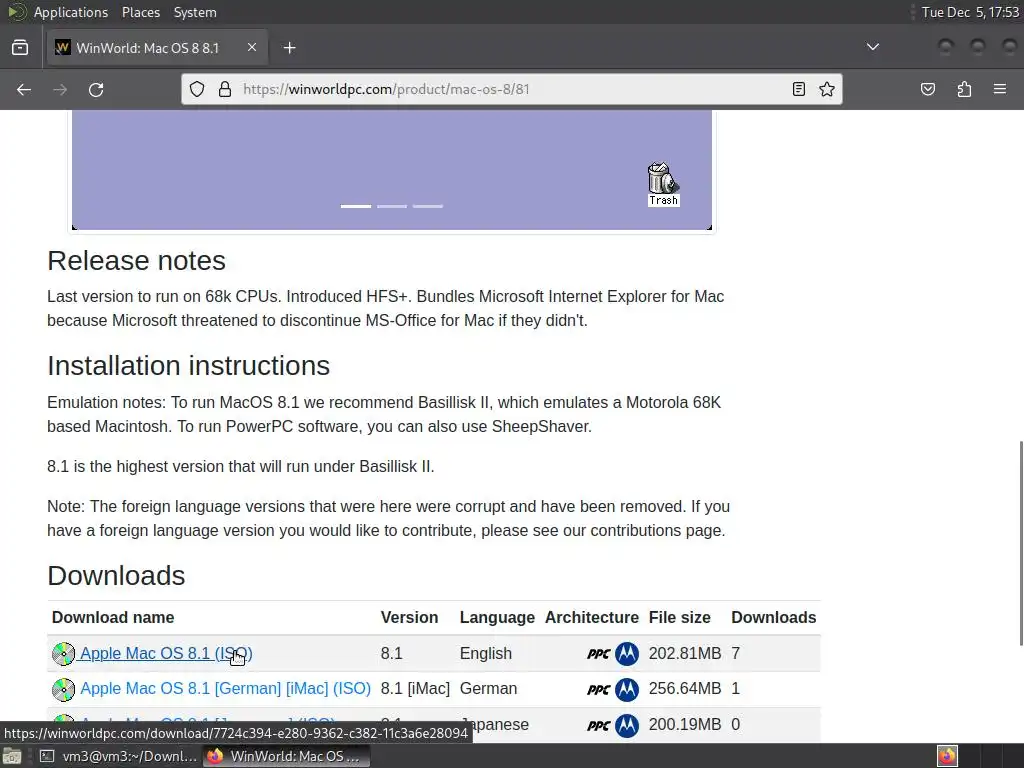Open Firefox View in the tab bar

[20, 48]
